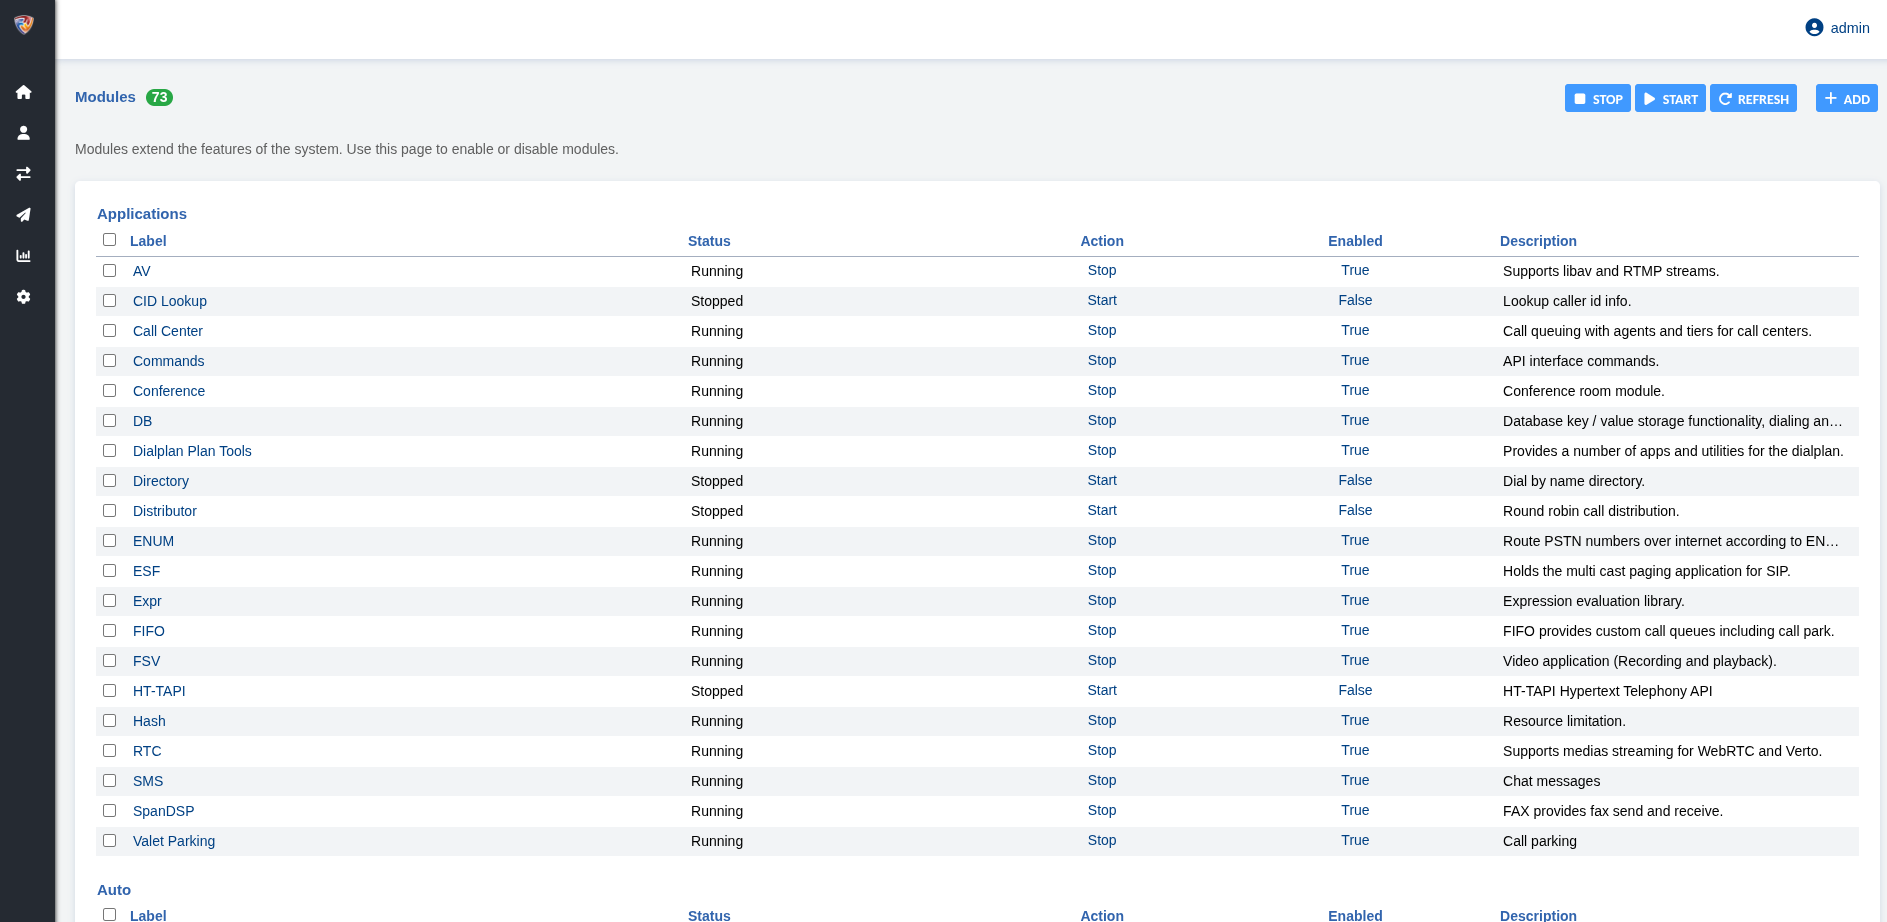This screenshot has width=1887, height=922.
Task: Click the admin user profile icon
Action: point(1814,28)
